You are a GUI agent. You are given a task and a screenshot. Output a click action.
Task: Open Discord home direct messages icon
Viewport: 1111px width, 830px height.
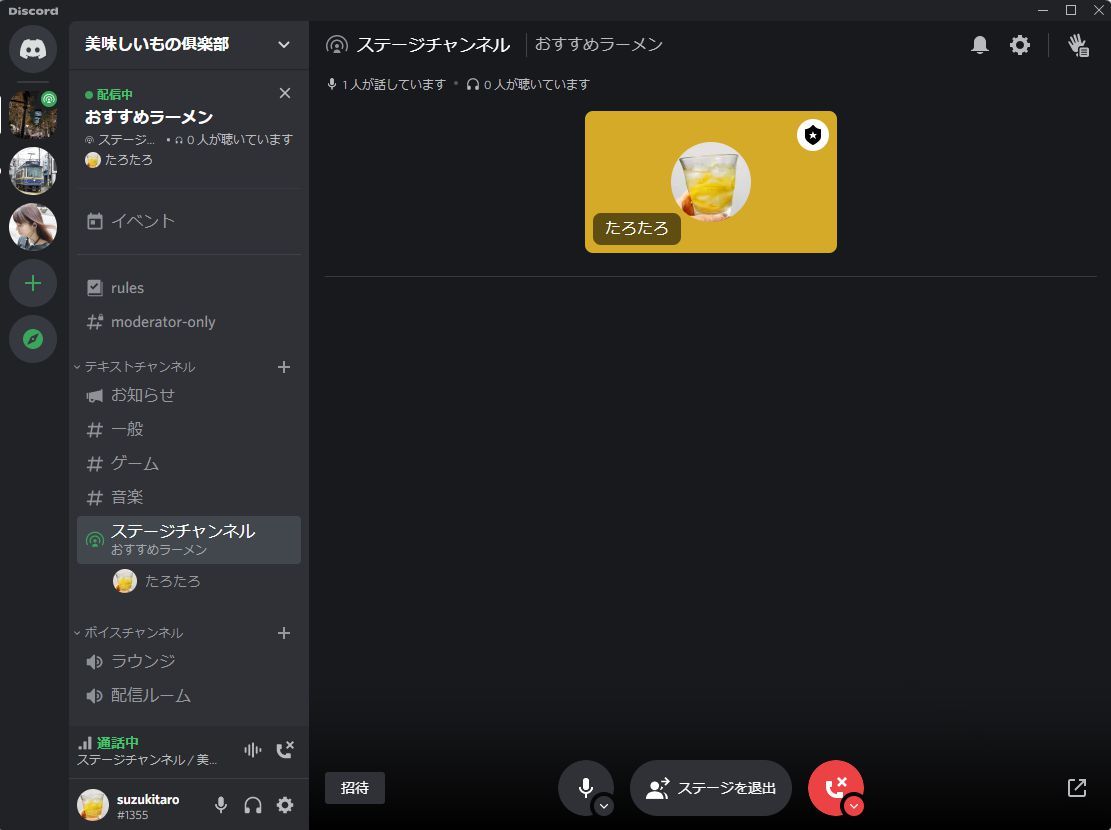tap(33, 49)
